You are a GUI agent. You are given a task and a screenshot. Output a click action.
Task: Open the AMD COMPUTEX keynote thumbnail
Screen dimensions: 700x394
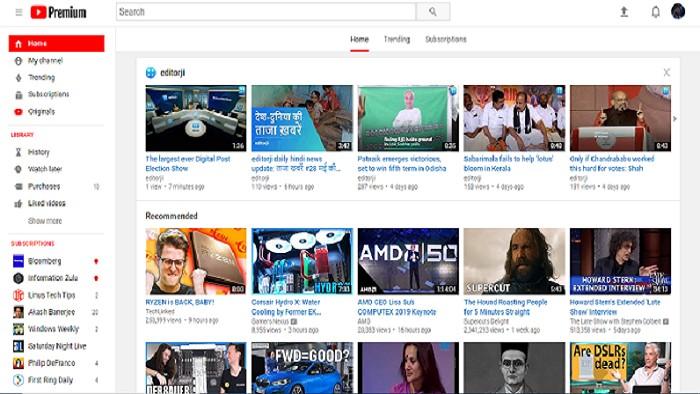point(408,261)
